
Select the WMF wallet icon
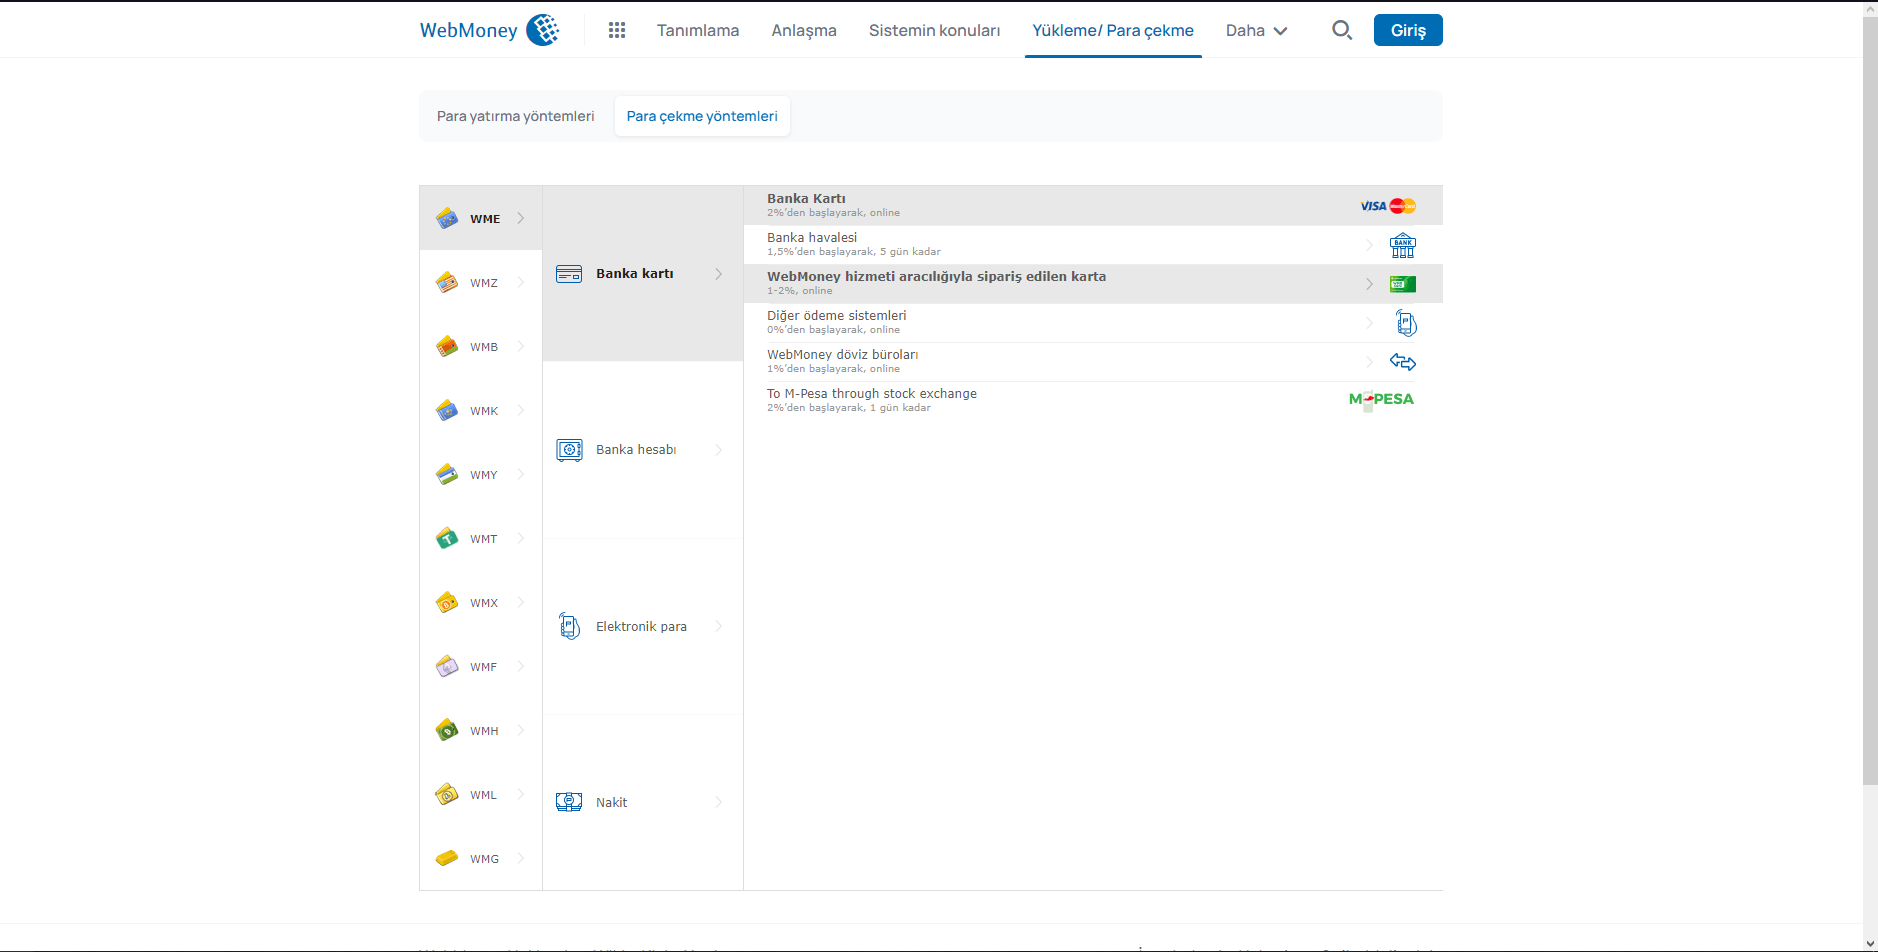[x=447, y=666]
